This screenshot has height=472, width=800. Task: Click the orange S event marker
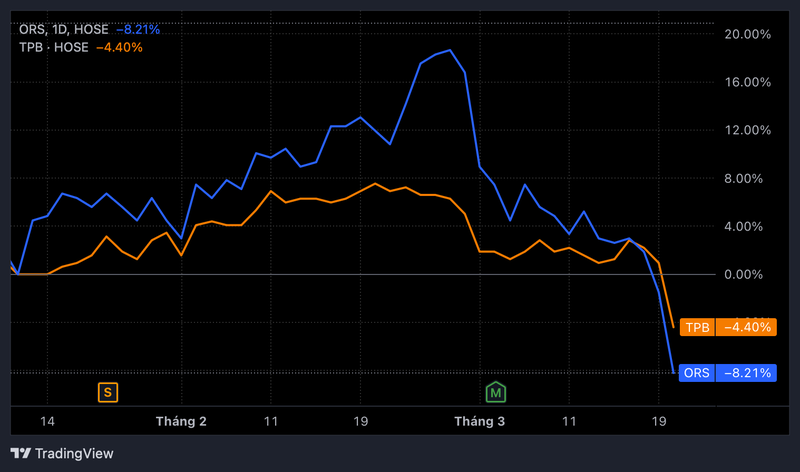click(x=107, y=392)
